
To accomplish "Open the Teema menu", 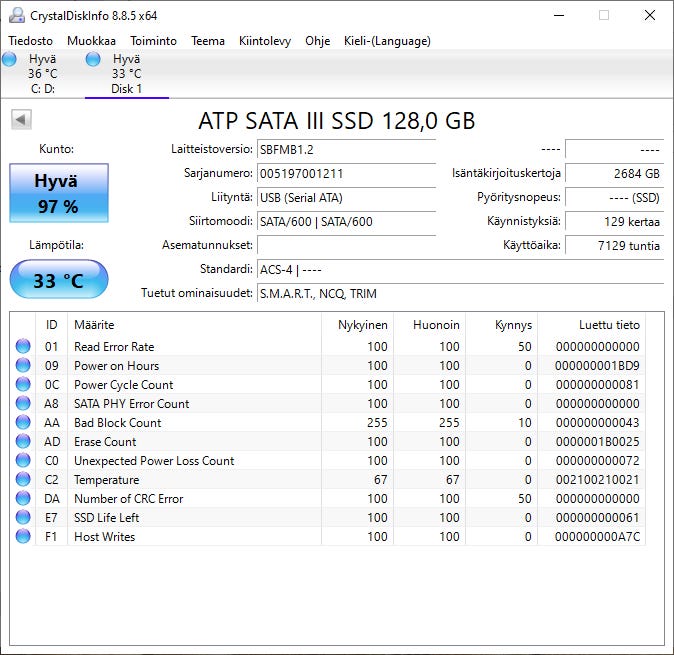I will (x=208, y=41).
